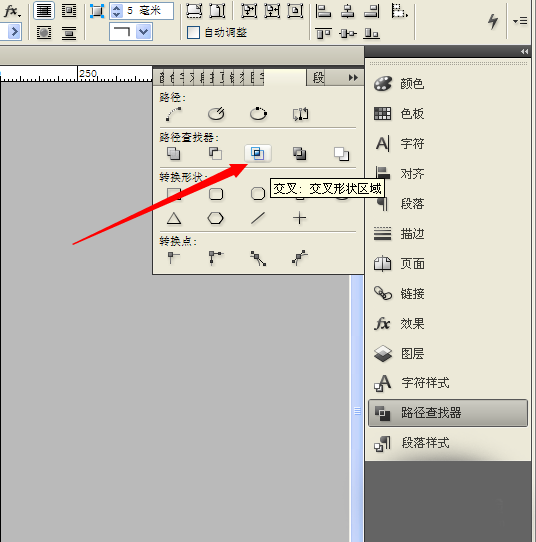Collapse the right dock panels to icons
The height and width of the screenshot is (542, 536).
coord(524,52)
